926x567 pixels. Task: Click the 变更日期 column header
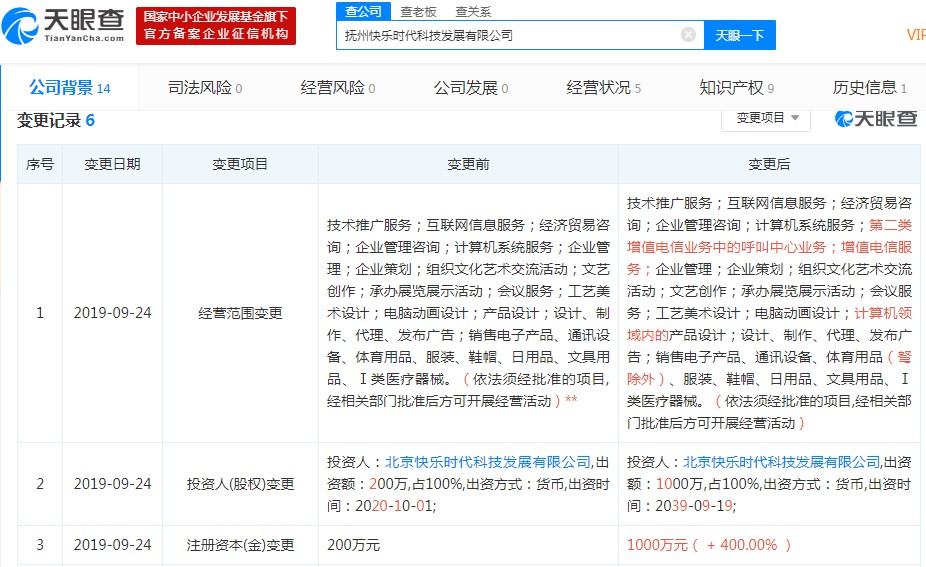coord(112,164)
